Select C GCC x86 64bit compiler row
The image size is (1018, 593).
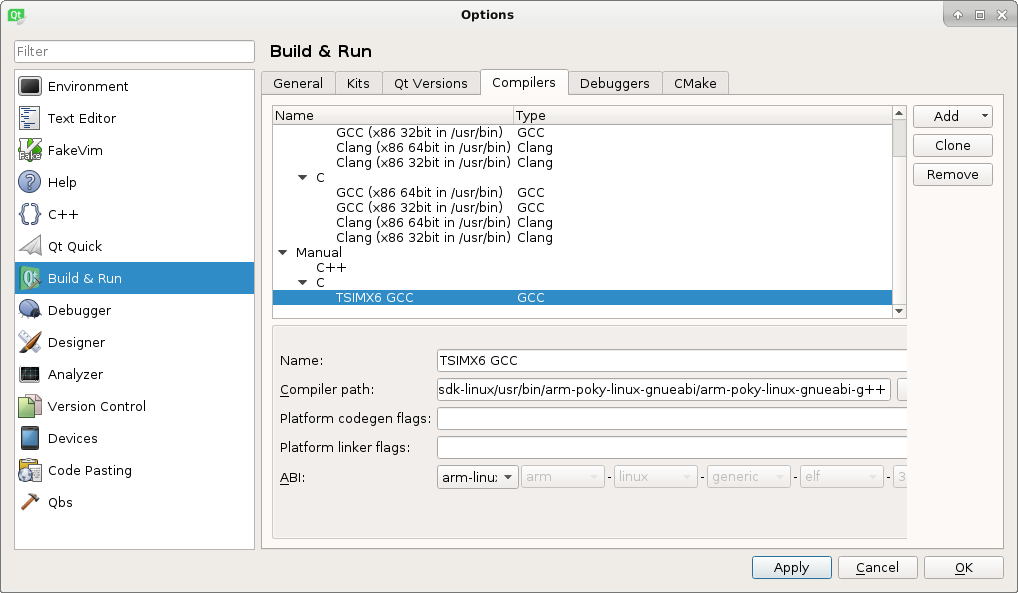pyautogui.click(x=582, y=192)
